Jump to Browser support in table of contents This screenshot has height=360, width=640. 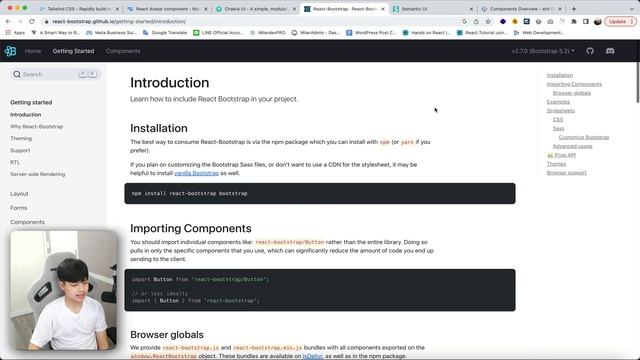click(x=567, y=173)
